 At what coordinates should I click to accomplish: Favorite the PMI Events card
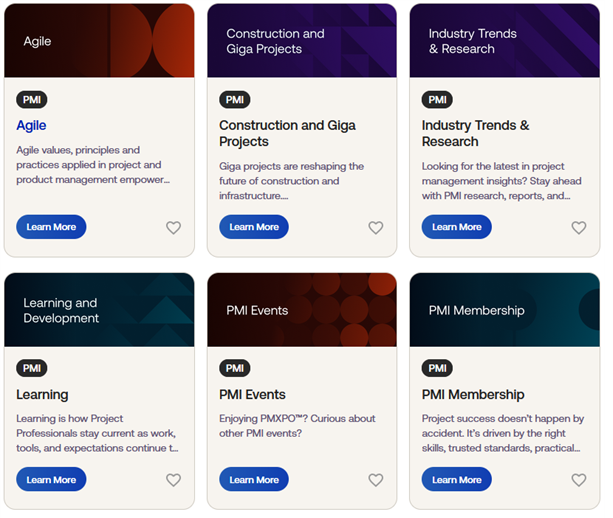pyautogui.click(x=376, y=480)
